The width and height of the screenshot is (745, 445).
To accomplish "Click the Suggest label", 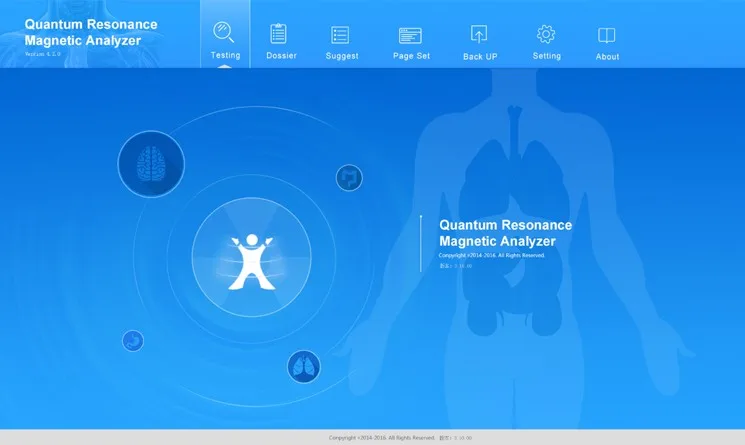I will (x=342, y=56).
